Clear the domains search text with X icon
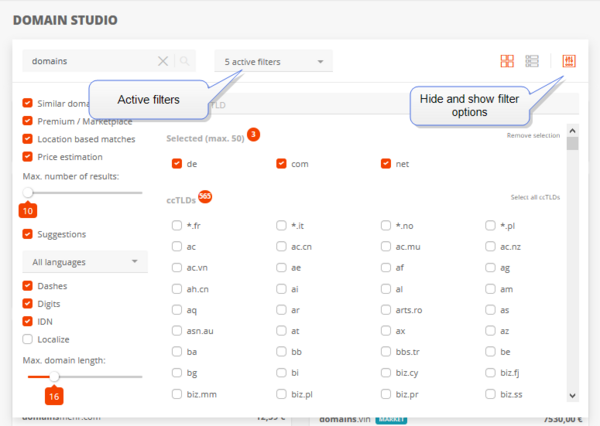Image resolution: width=600 pixels, height=426 pixels. [163, 61]
